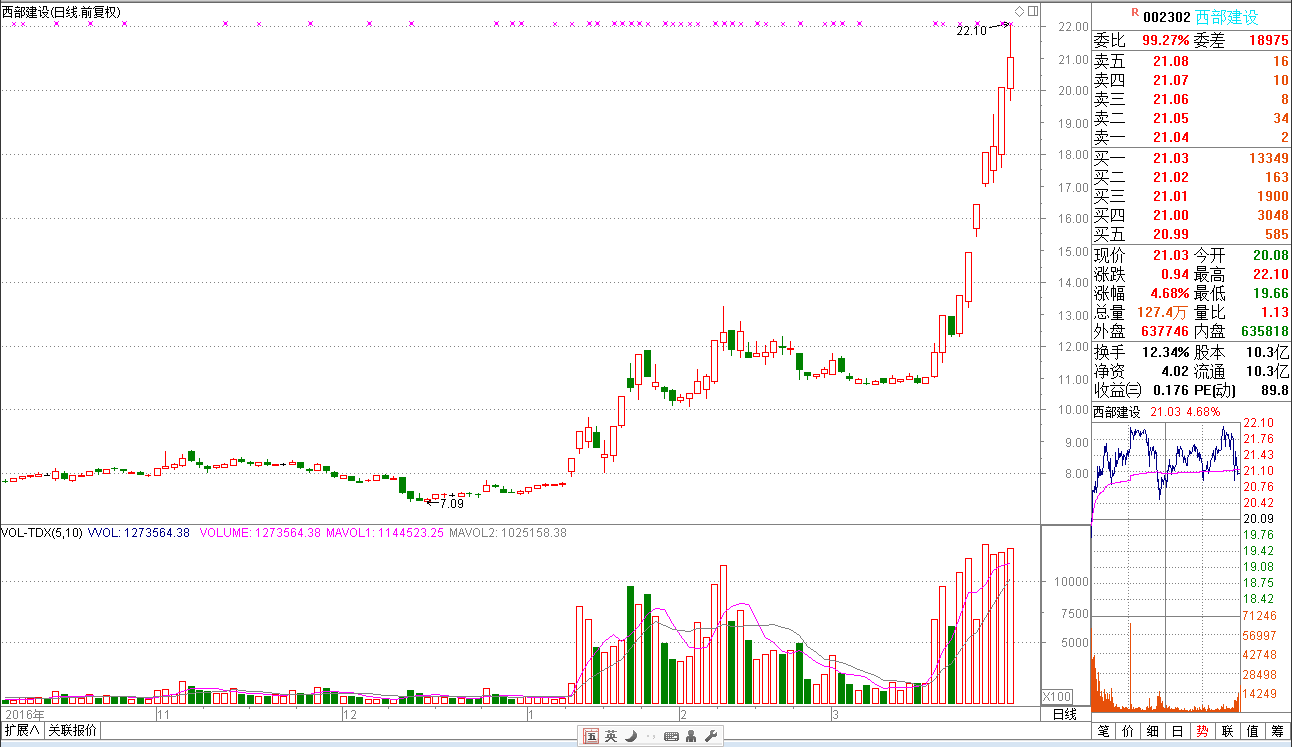This screenshot has height=747, width=1292.
Task: Click the X100 volume scale box
Action: point(1057,696)
